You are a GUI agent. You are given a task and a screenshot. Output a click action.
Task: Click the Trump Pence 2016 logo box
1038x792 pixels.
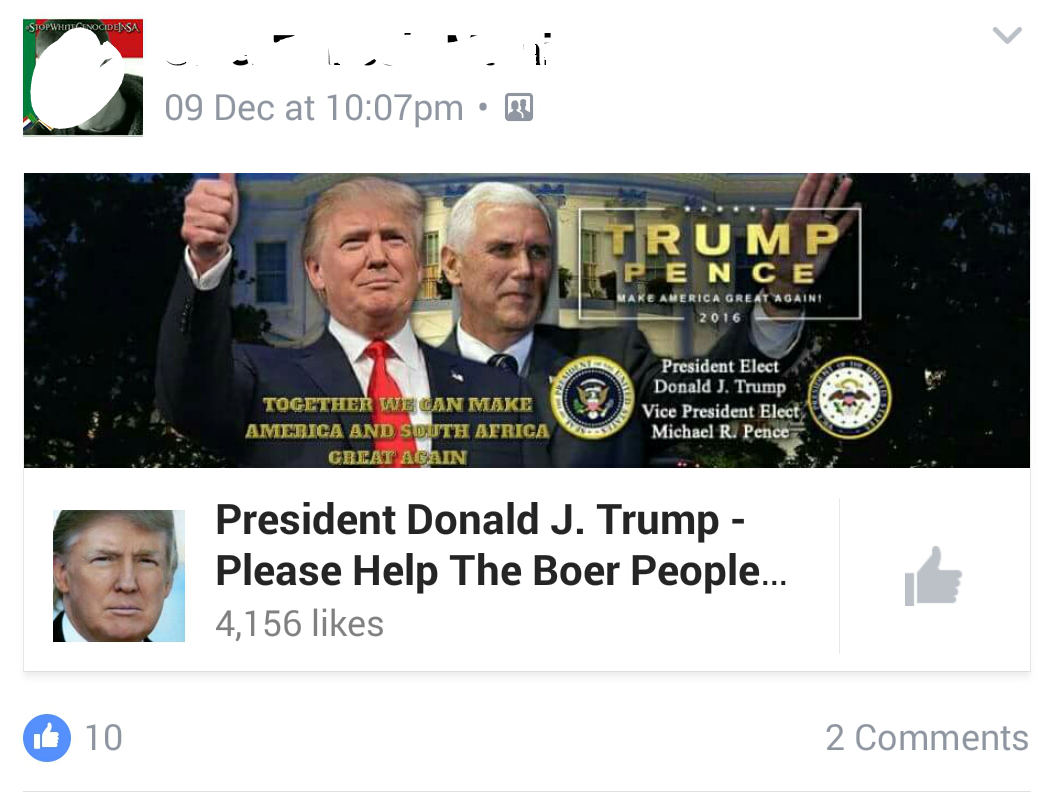pyautogui.click(x=720, y=264)
